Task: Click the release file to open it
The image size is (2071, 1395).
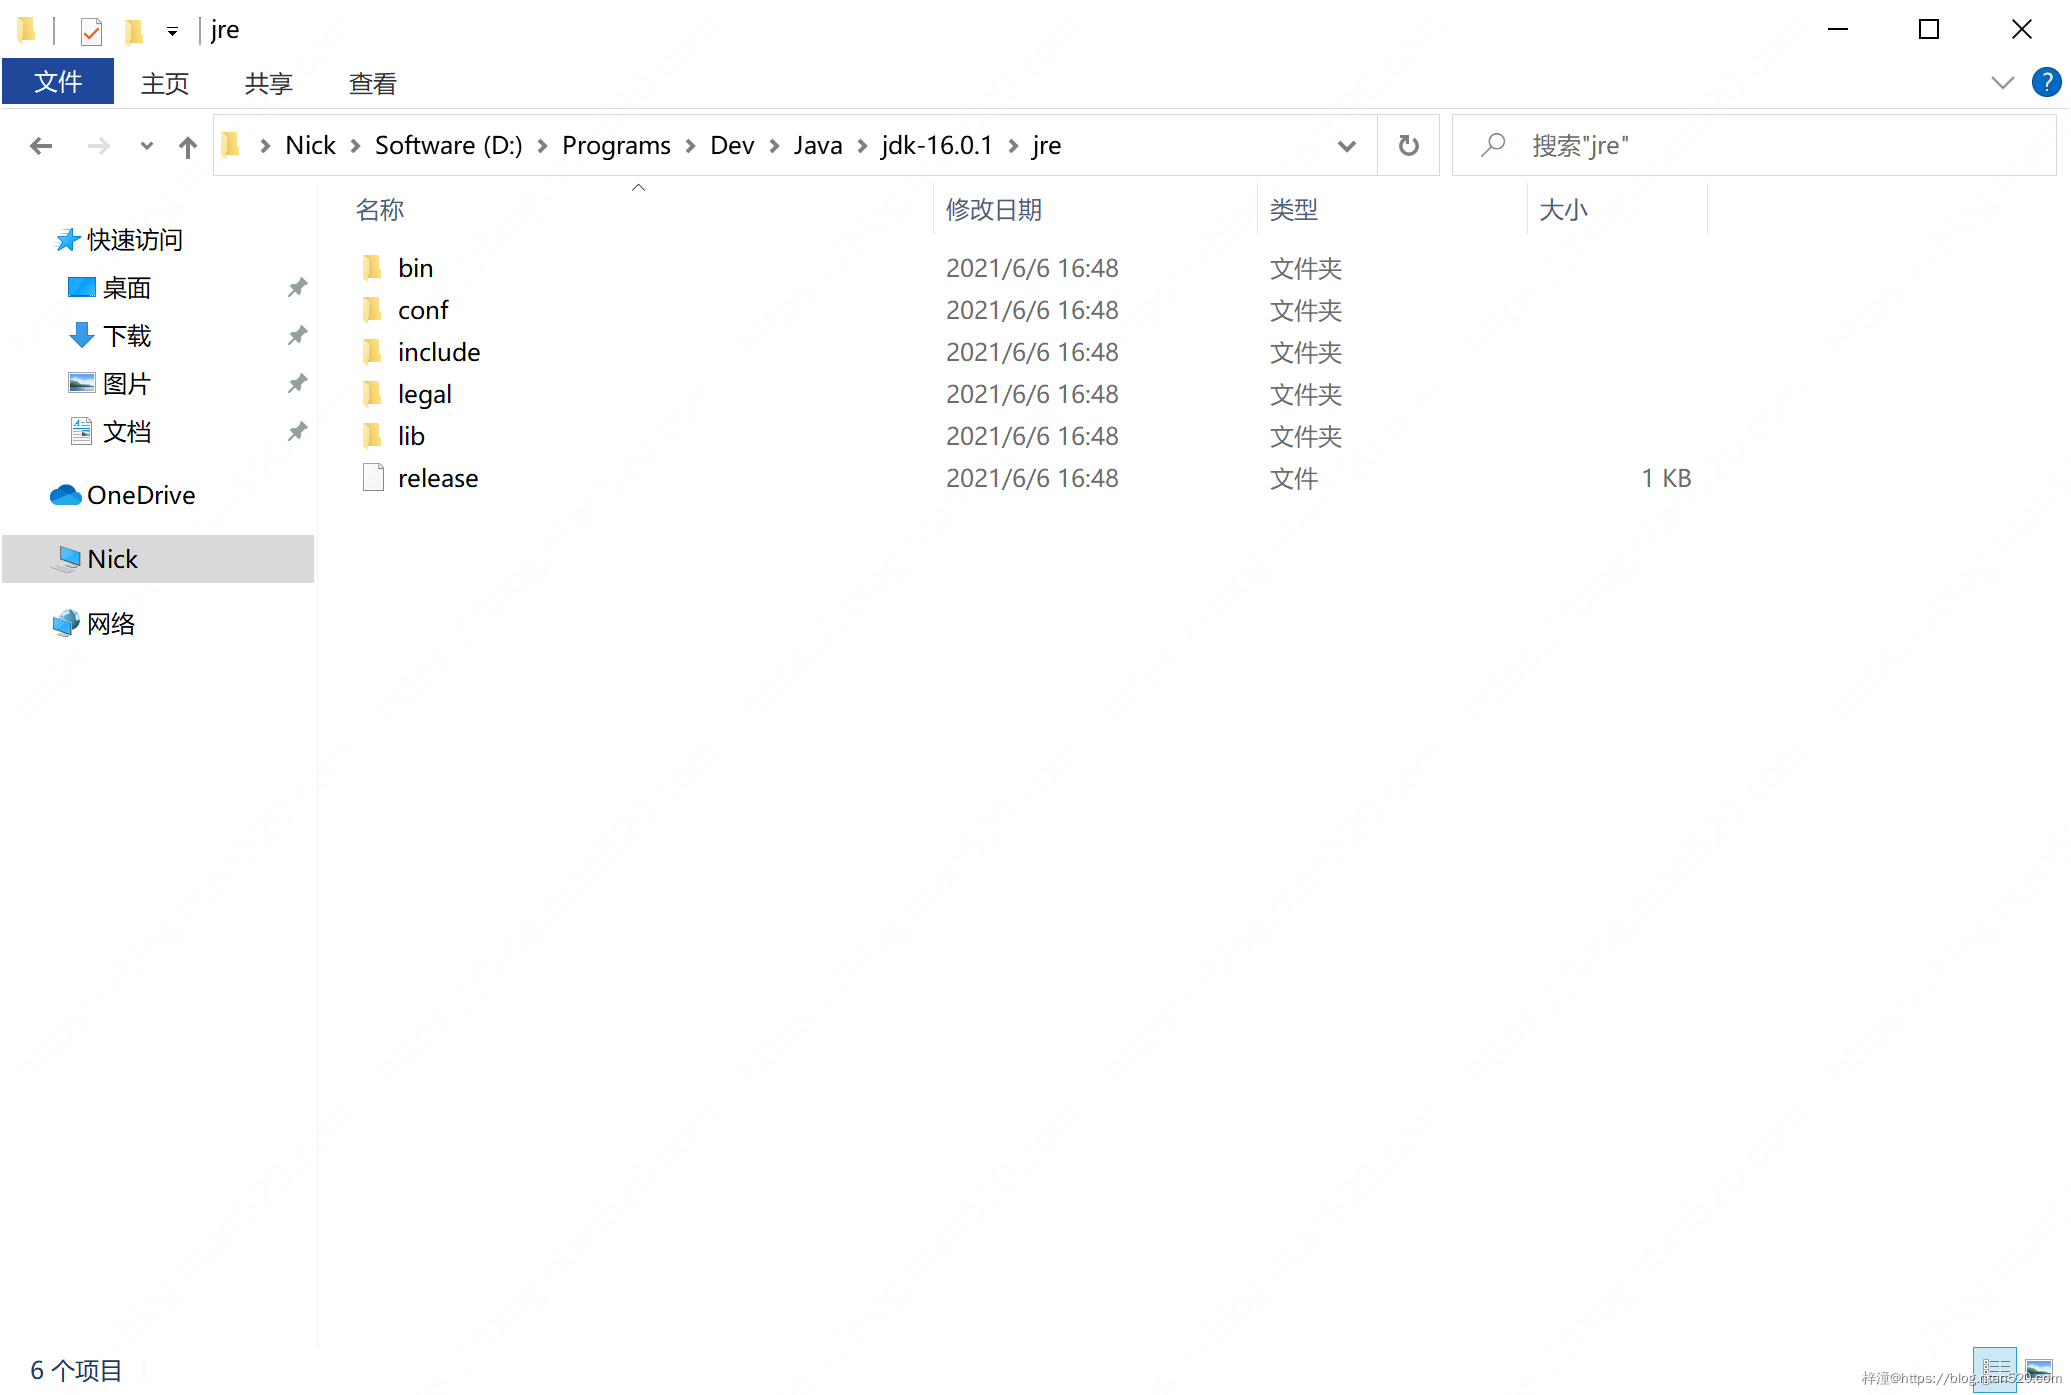Action: [x=436, y=478]
